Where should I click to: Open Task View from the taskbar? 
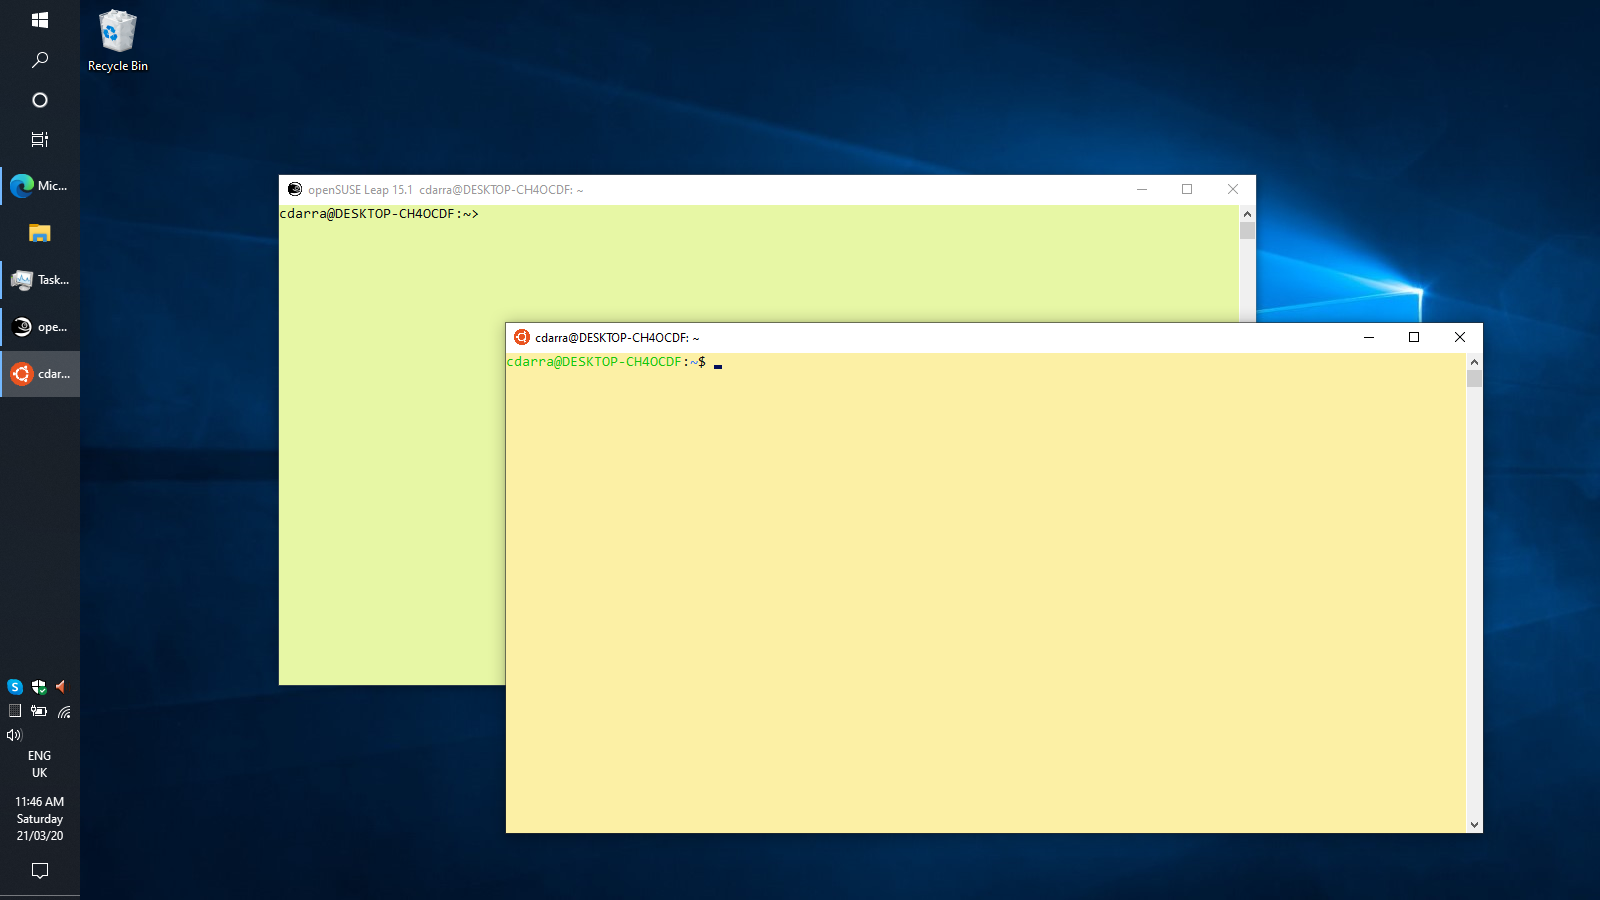40,140
